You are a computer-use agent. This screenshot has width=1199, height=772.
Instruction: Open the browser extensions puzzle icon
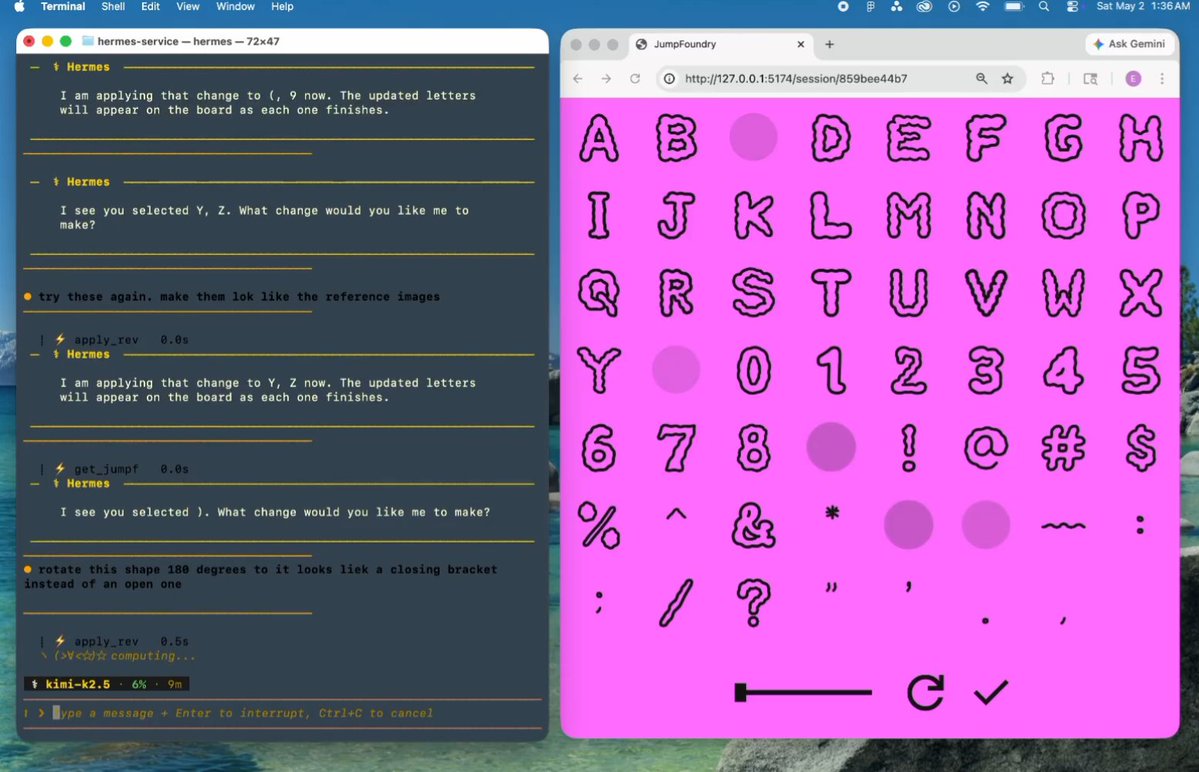tap(1048, 79)
